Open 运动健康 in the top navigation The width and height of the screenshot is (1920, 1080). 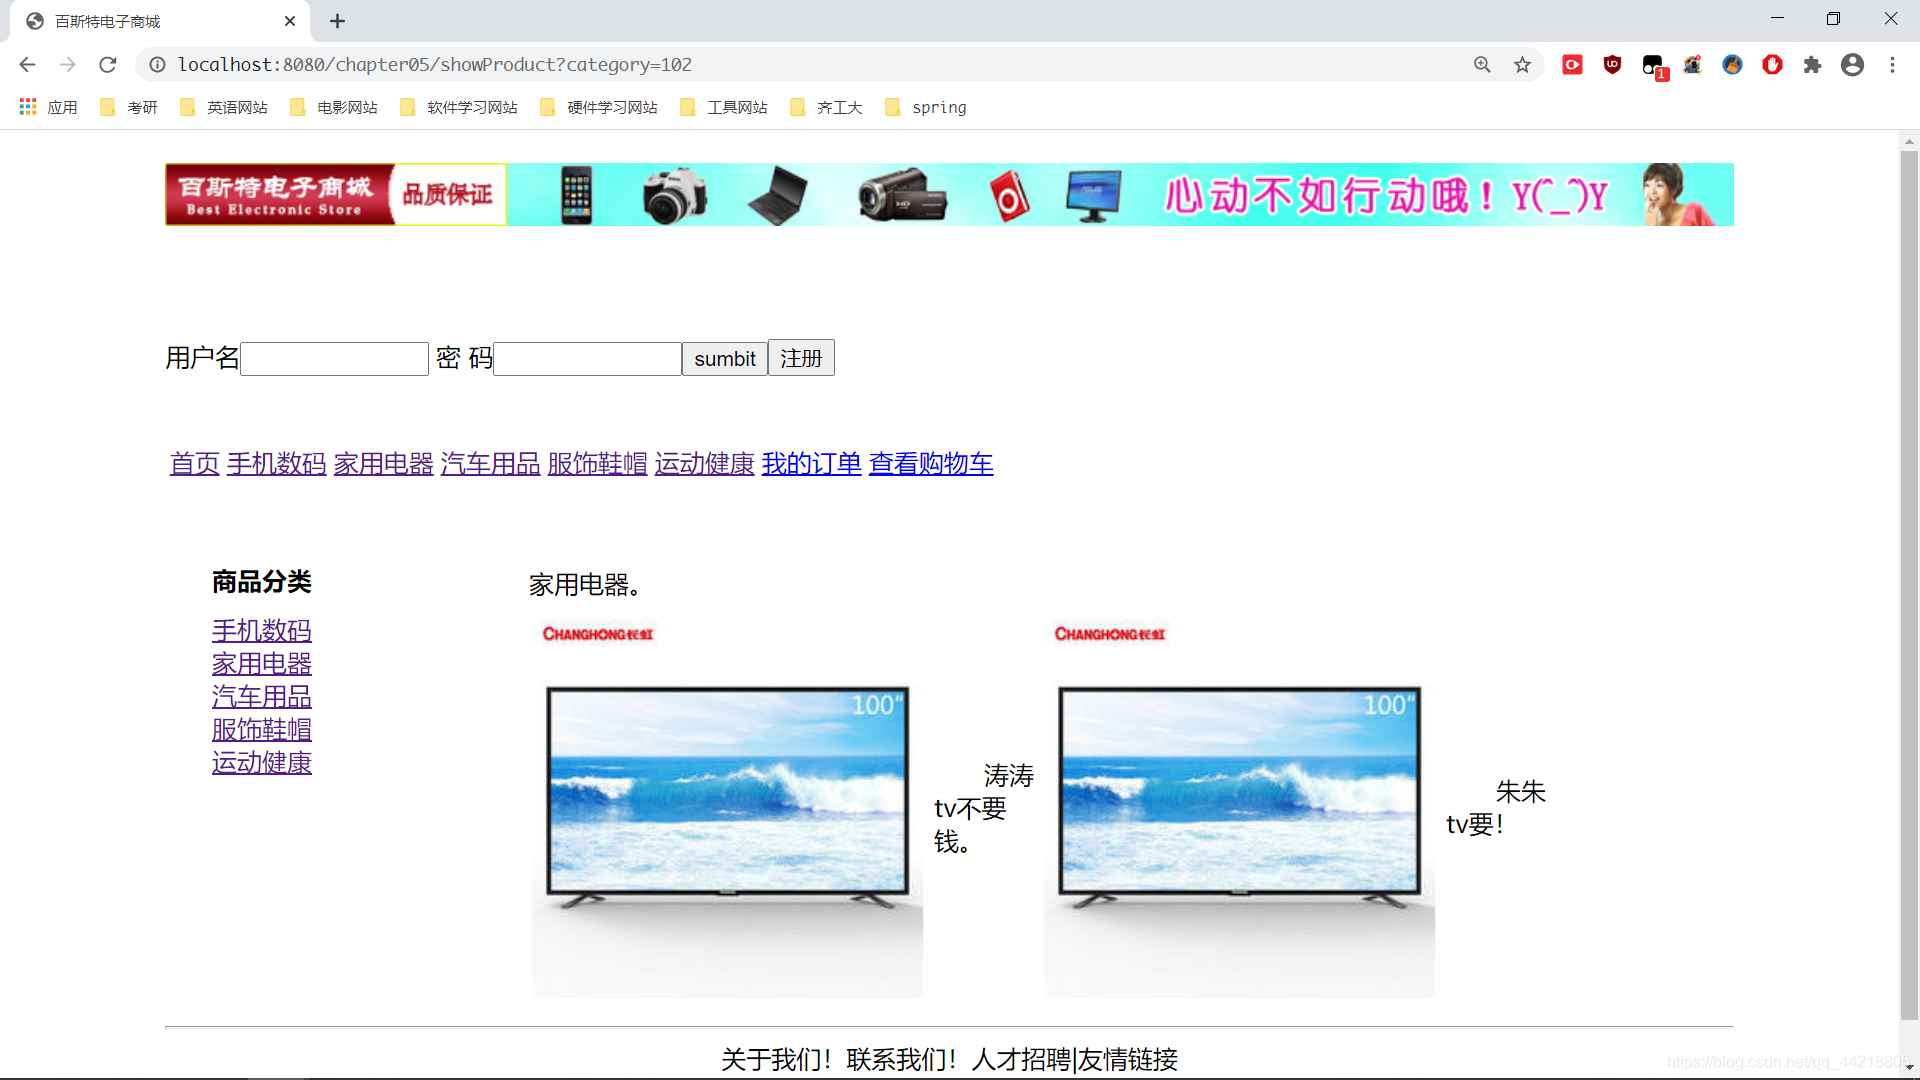click(x=705, y=464)
